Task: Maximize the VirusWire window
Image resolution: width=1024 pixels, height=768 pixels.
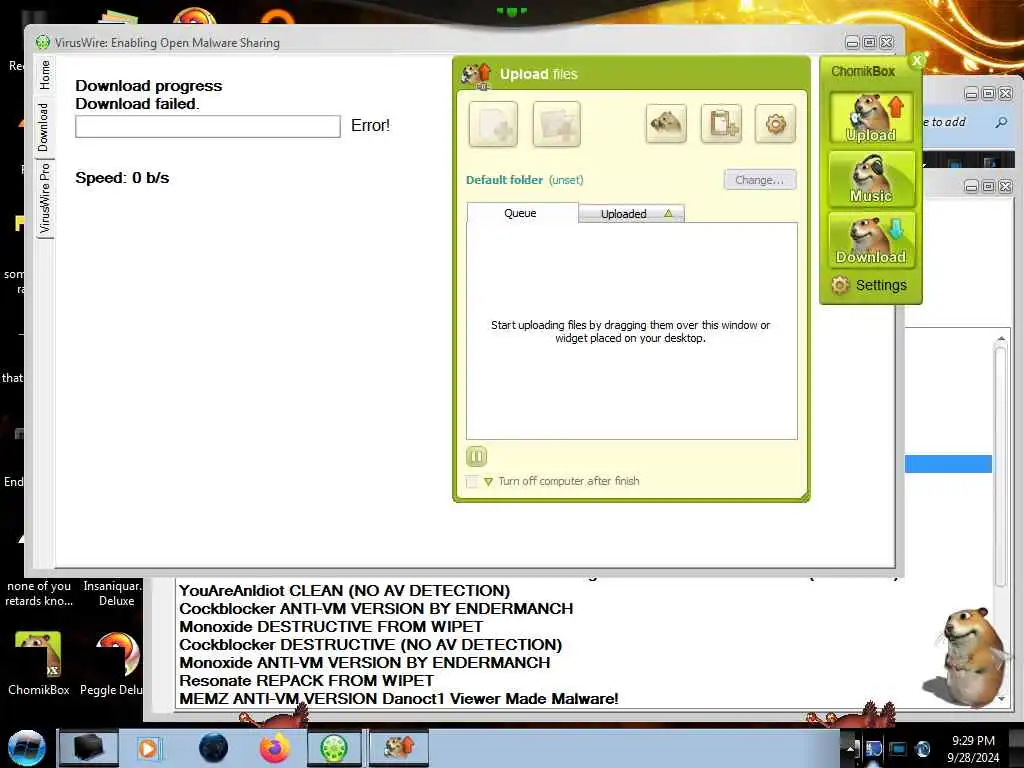Action: pyautogui.click(x=869, y=42)
